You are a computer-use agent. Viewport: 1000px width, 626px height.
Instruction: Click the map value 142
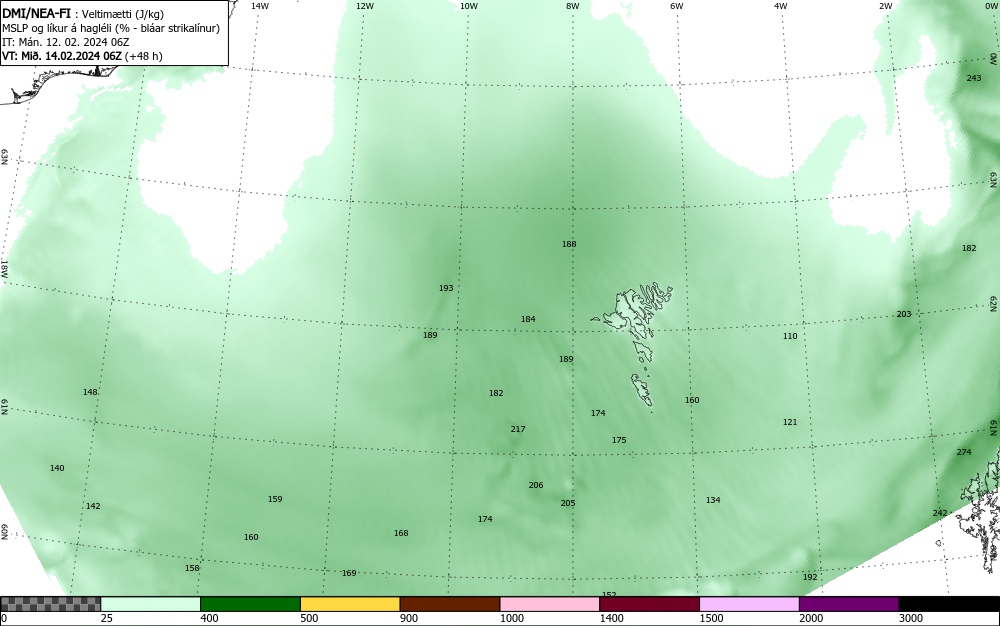(x=93, y=506)
